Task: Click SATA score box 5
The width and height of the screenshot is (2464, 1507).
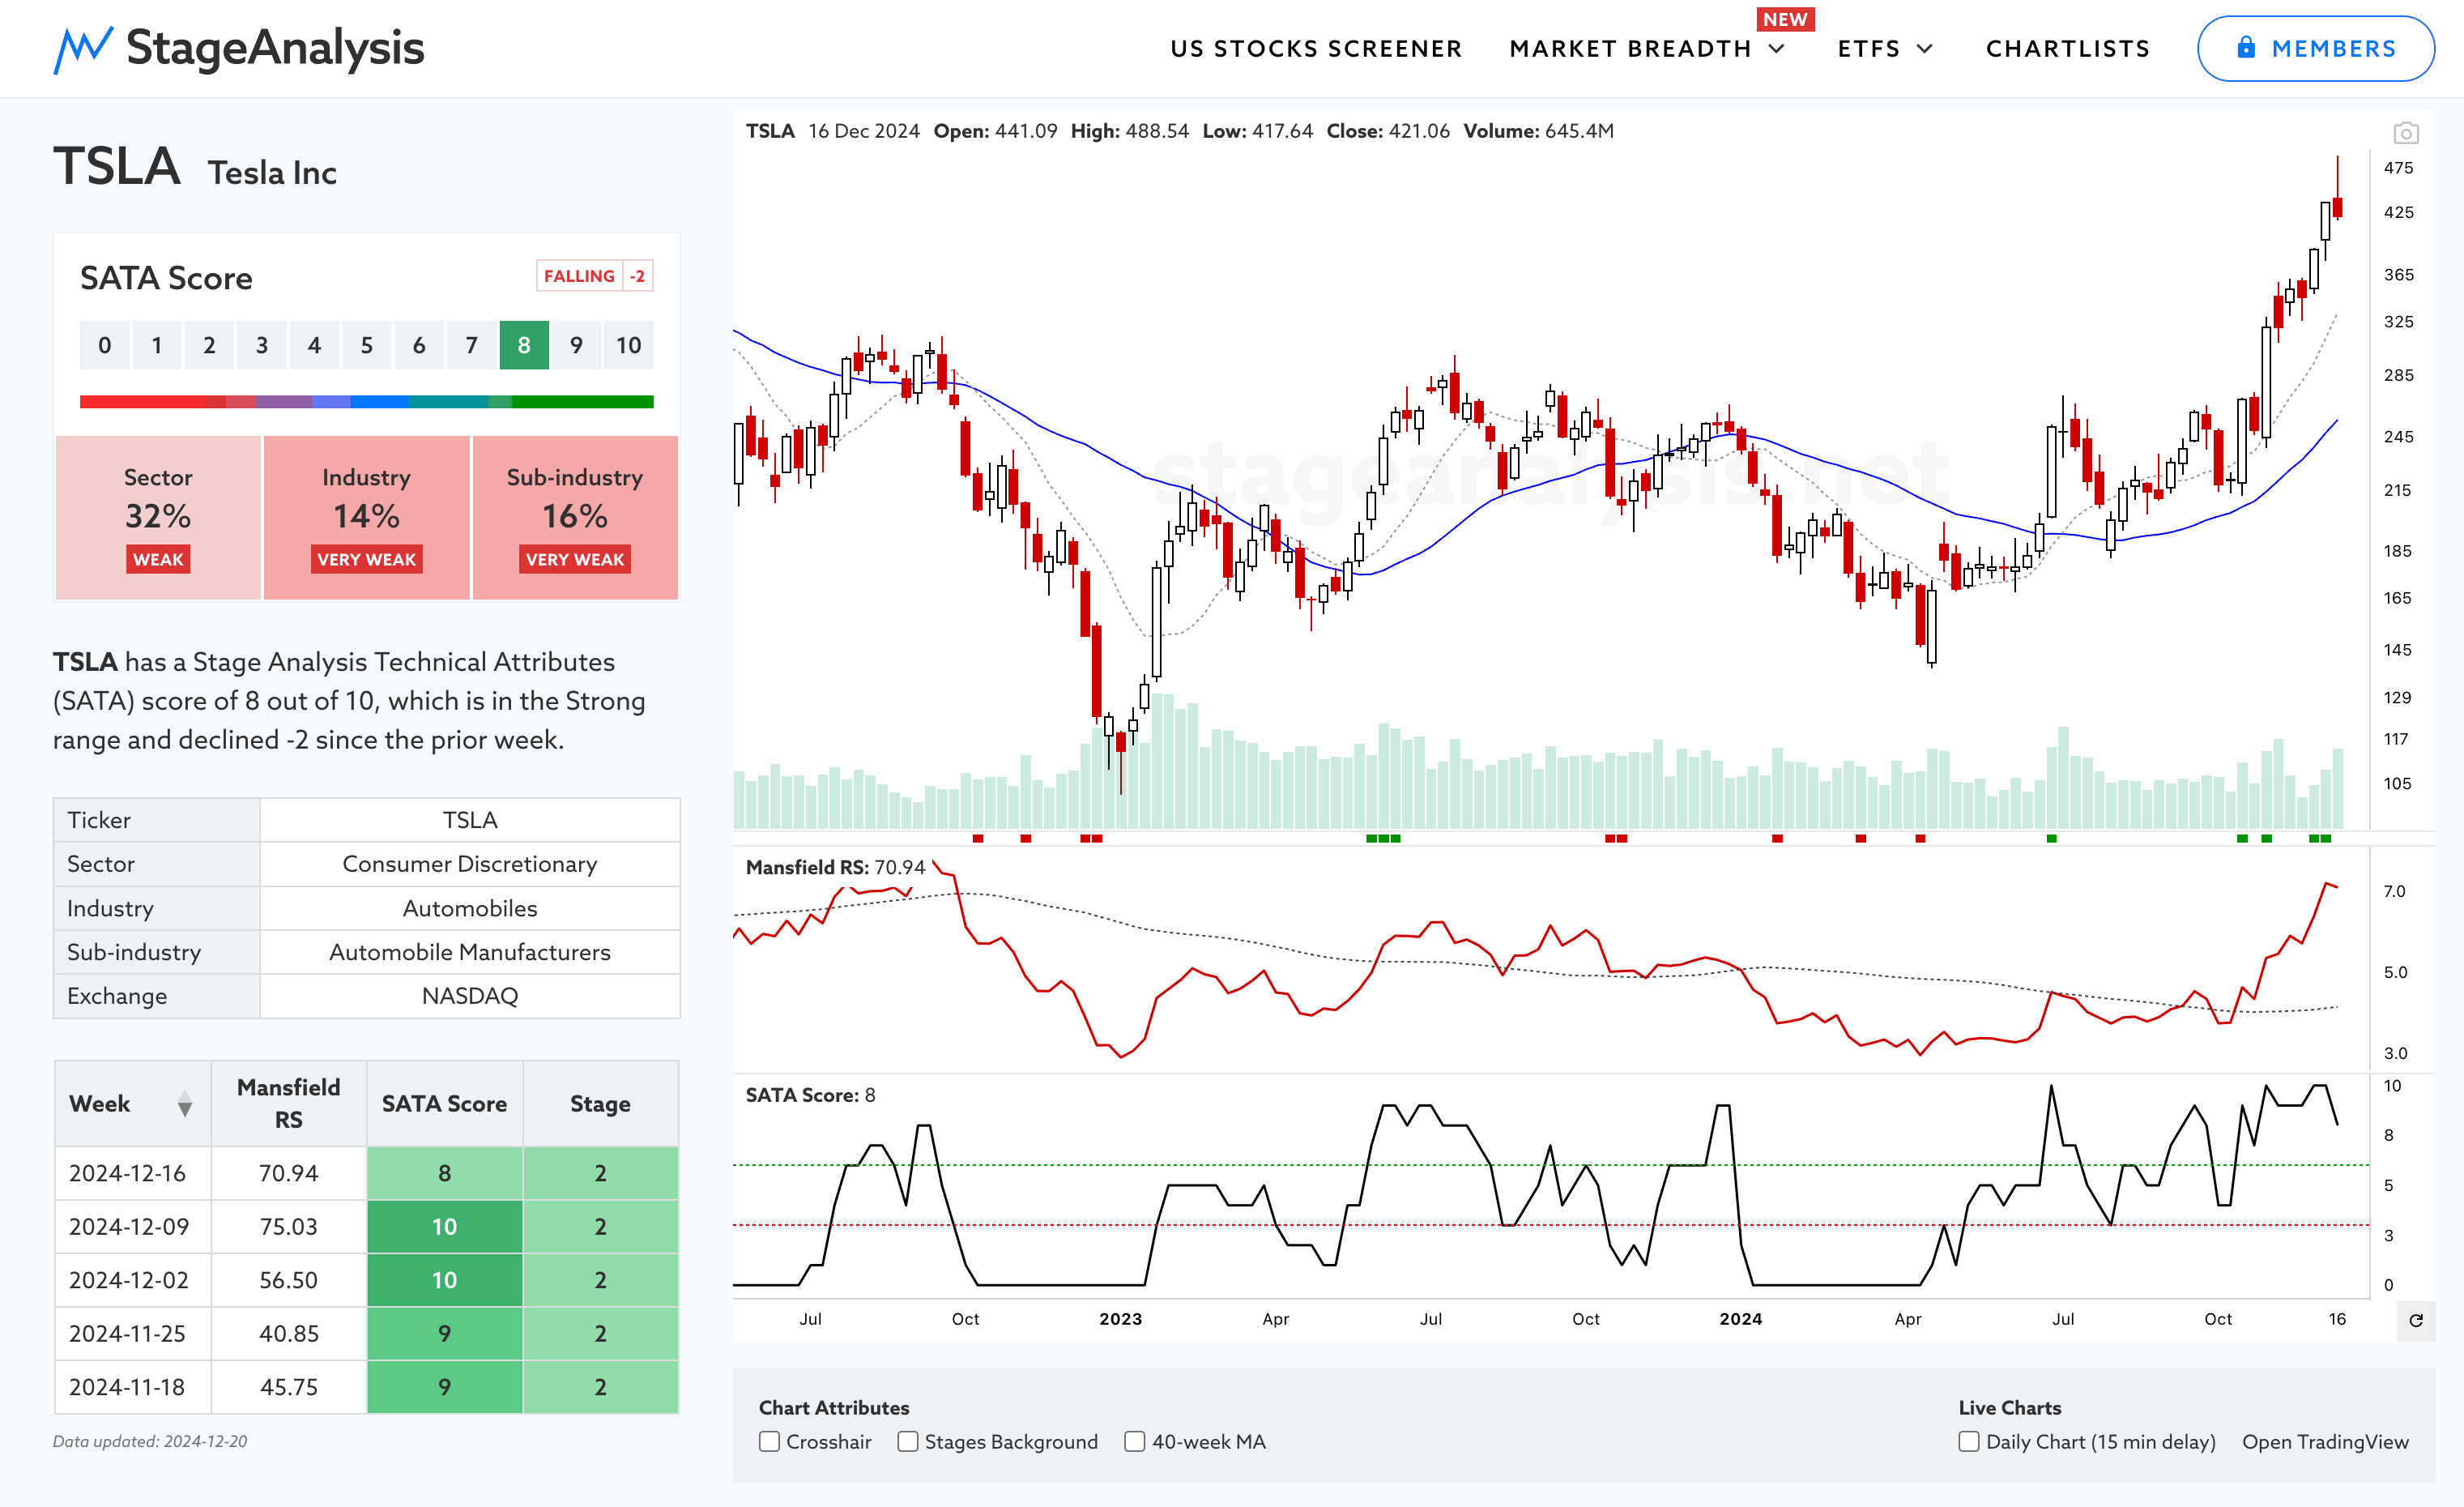Action: (366, 345)
